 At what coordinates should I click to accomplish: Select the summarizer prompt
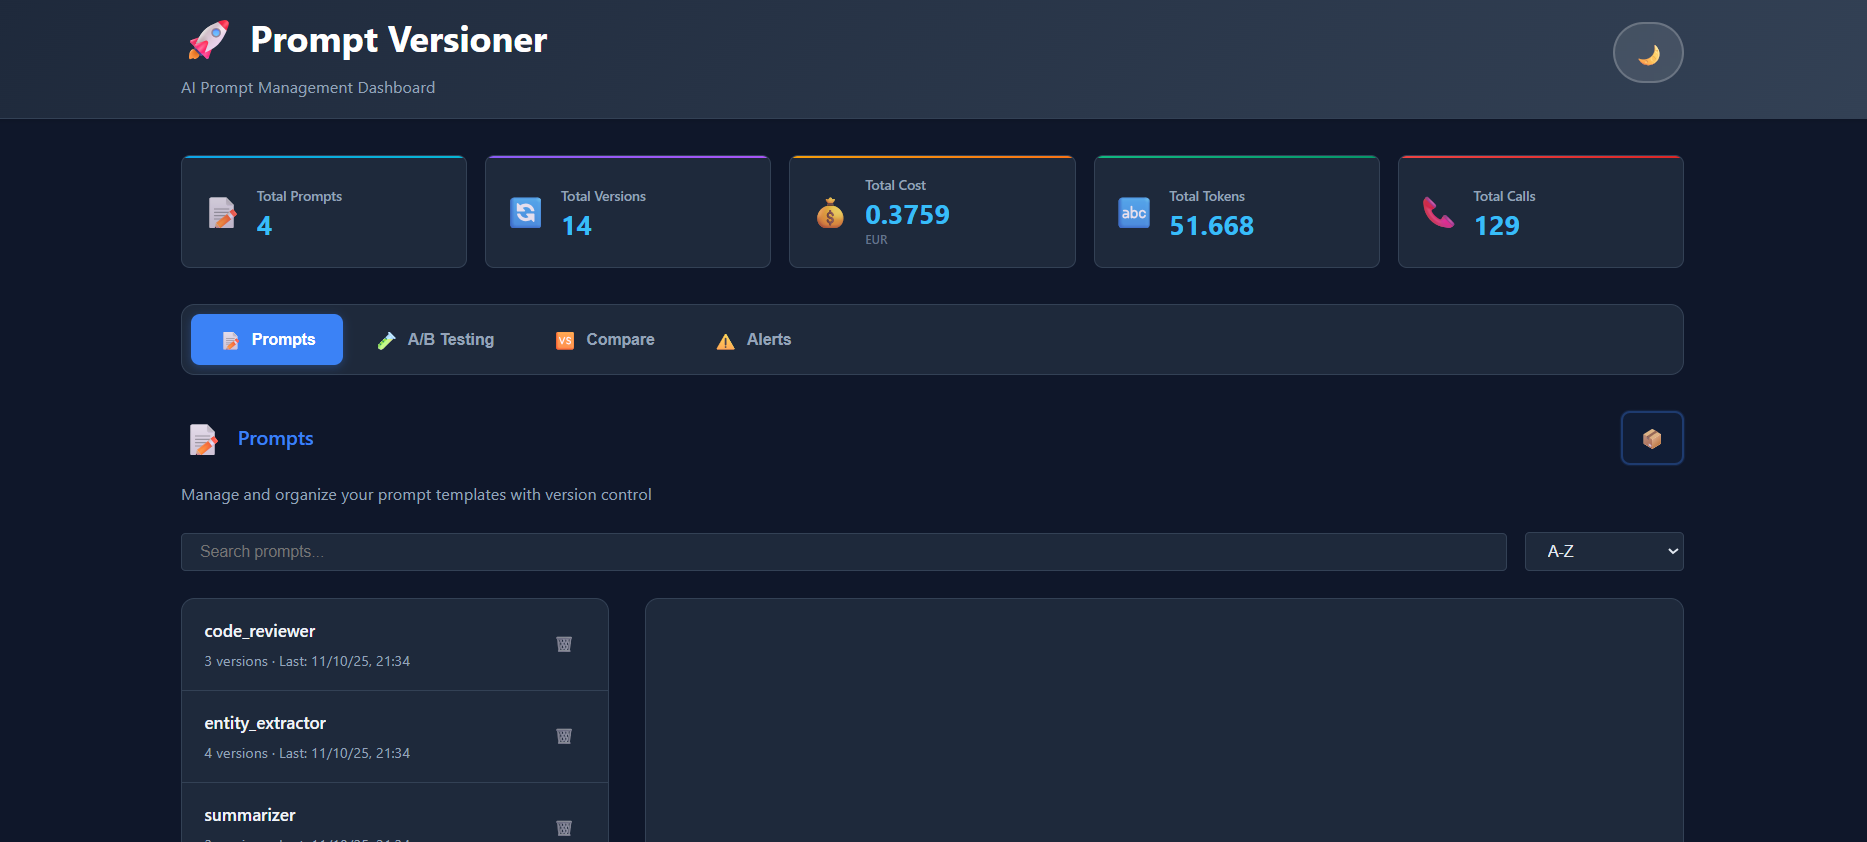click(x=395, y=813)
